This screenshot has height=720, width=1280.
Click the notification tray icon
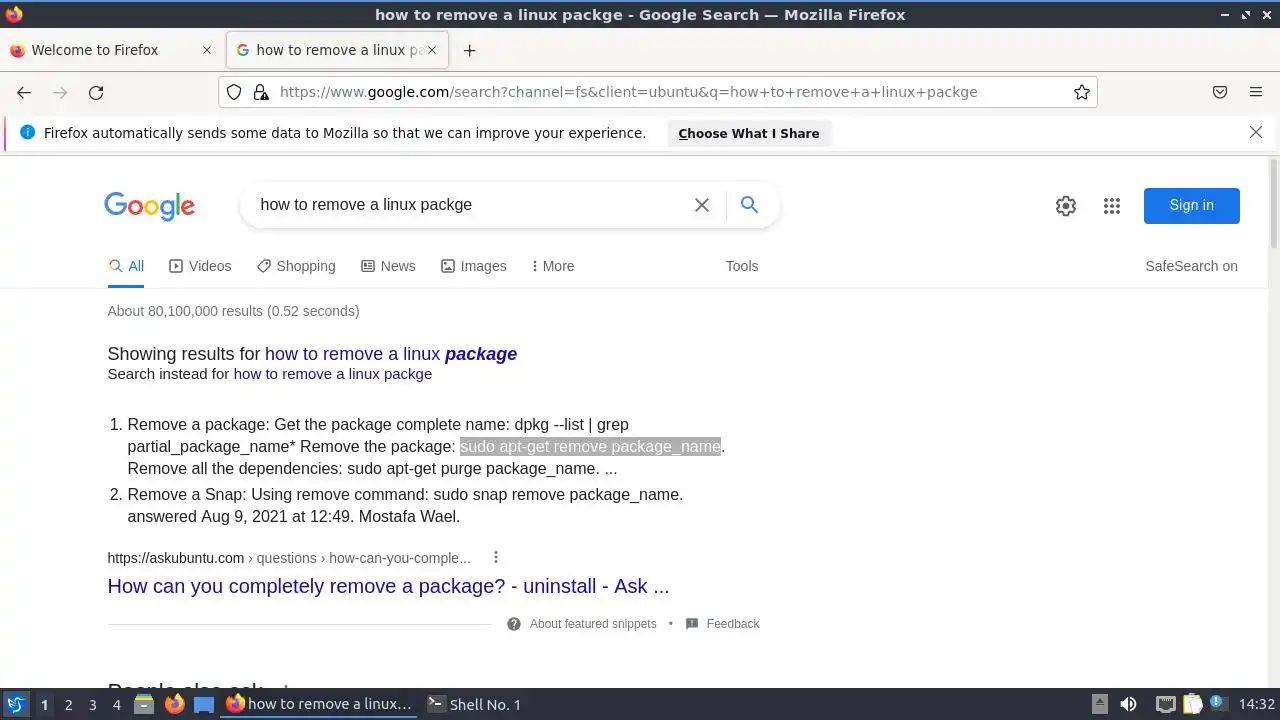(x=1220, y=704)
